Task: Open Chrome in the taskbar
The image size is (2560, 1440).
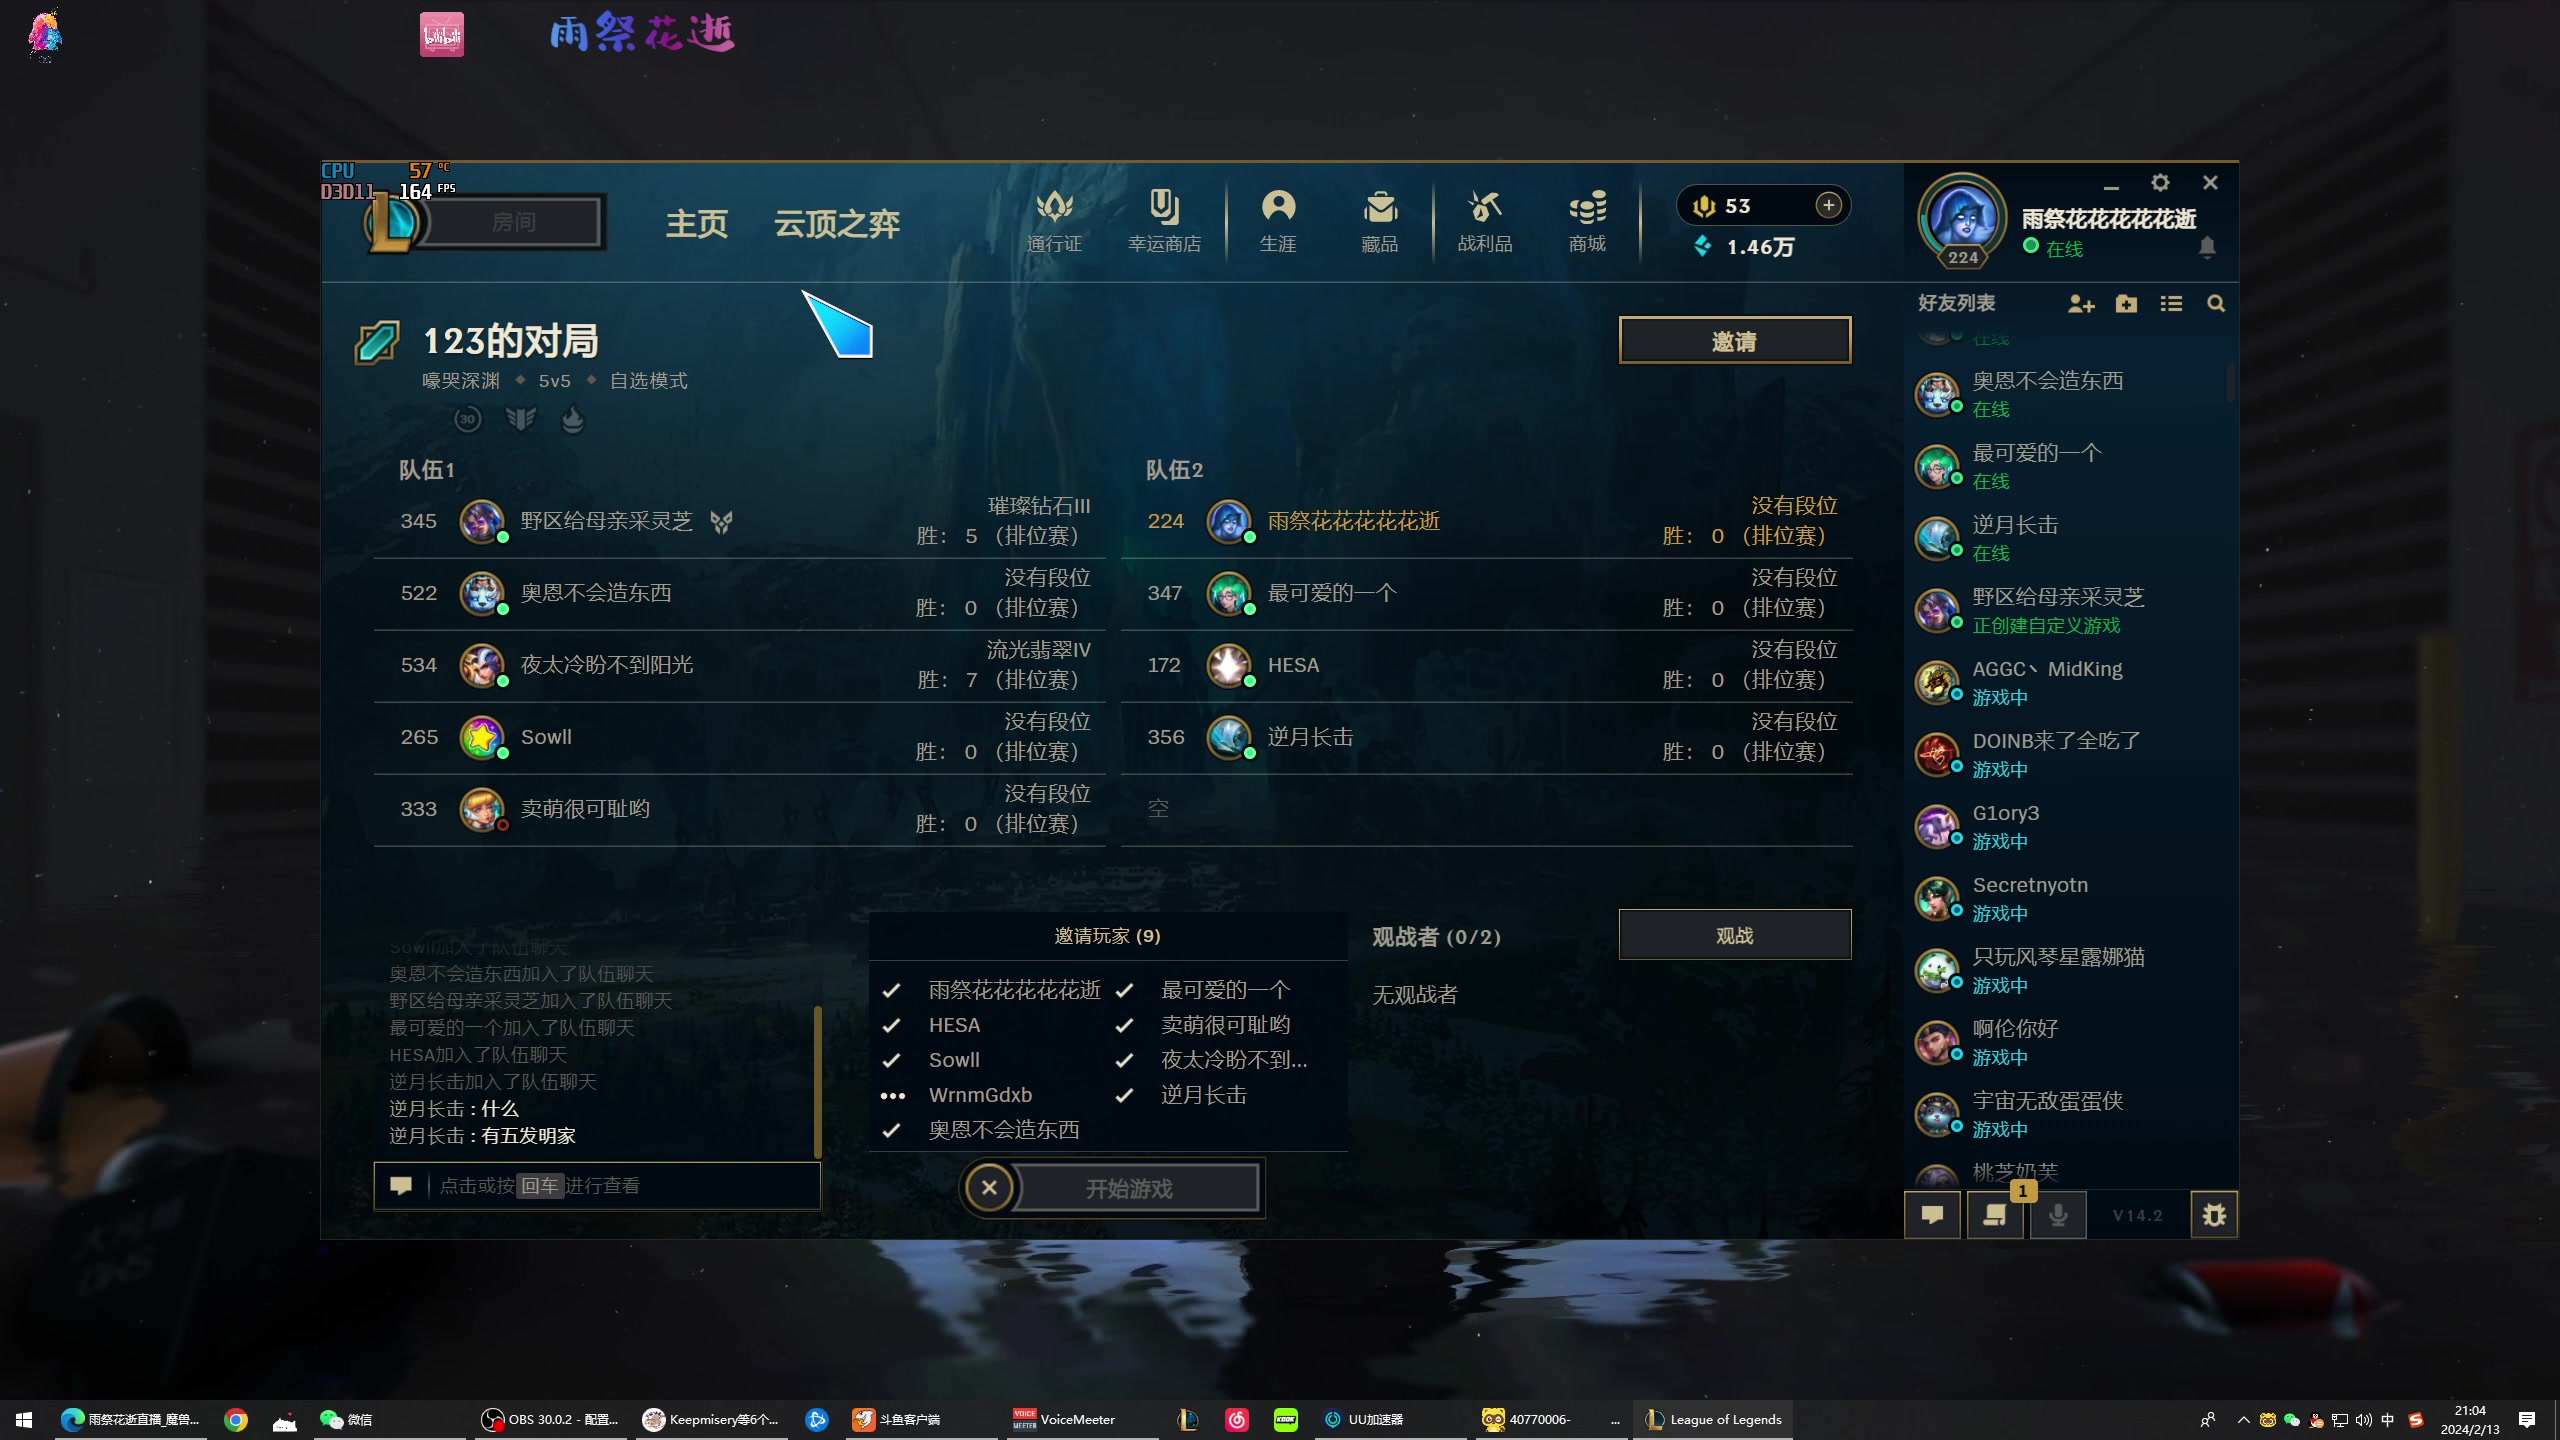Action: 236,1419
